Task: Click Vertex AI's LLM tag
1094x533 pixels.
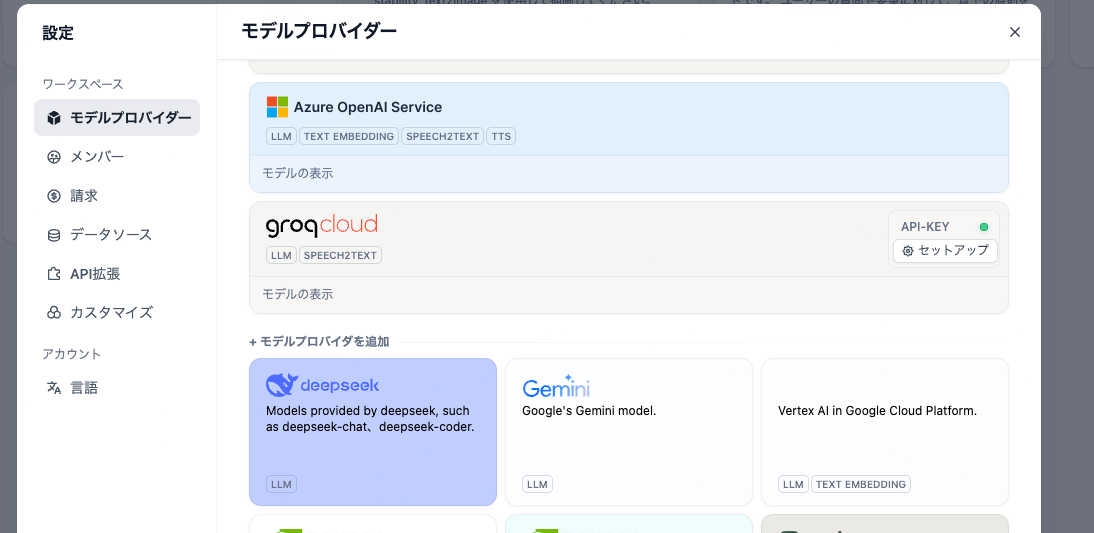Action: tap(793, 484)
